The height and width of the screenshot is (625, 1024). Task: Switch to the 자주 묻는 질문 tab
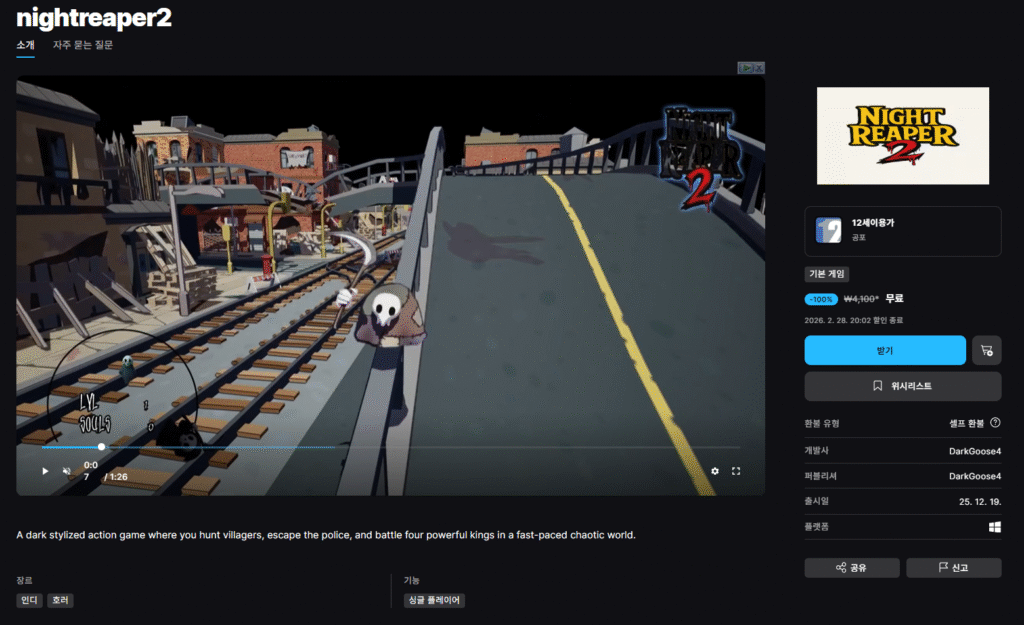coord(83,45)
